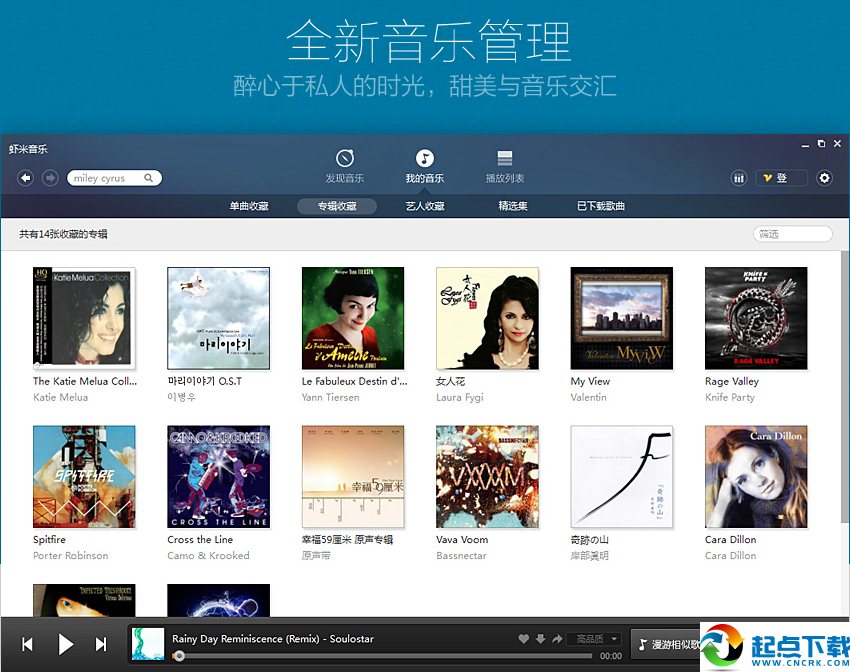Click artist name Camo & Krooked
The image size is (850, 672).
click(208, 555)
